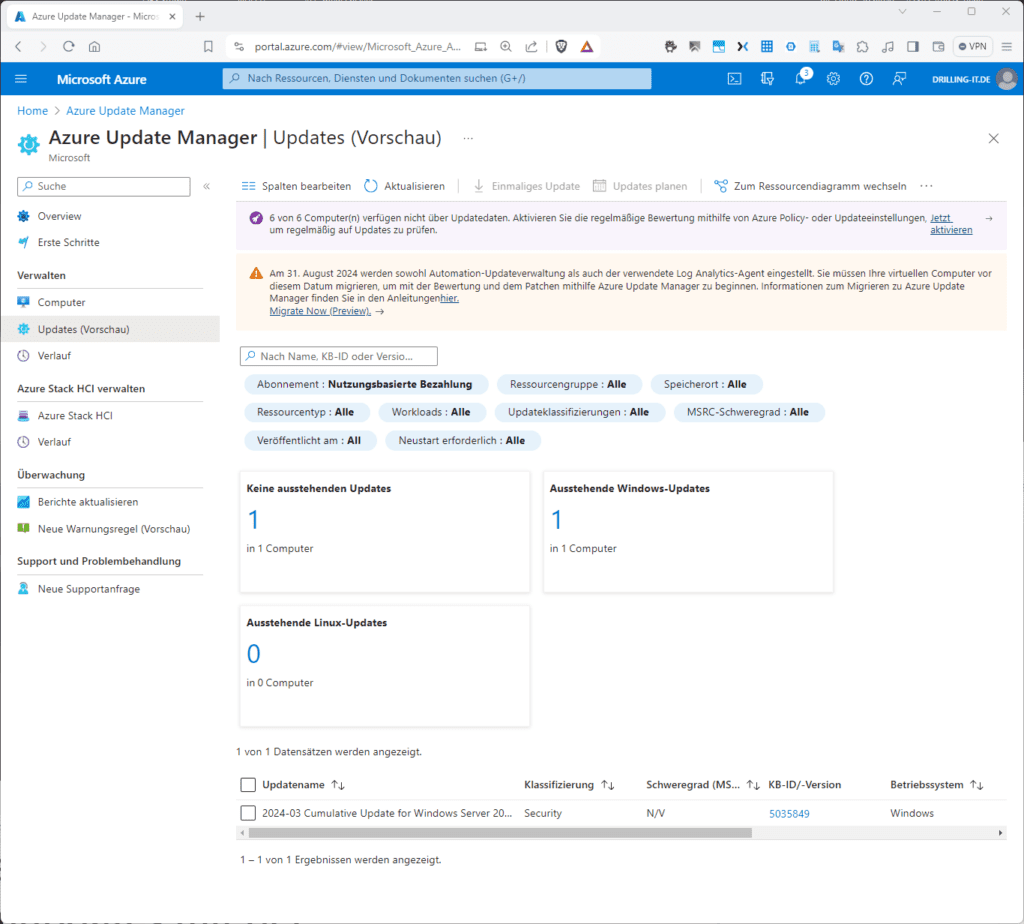Image resolution: width=1024 pixels, height=924 pixels.
Task: Open the Ressourcengruppe filter pill
Action: pyautogui.click(x=569, y=385)
